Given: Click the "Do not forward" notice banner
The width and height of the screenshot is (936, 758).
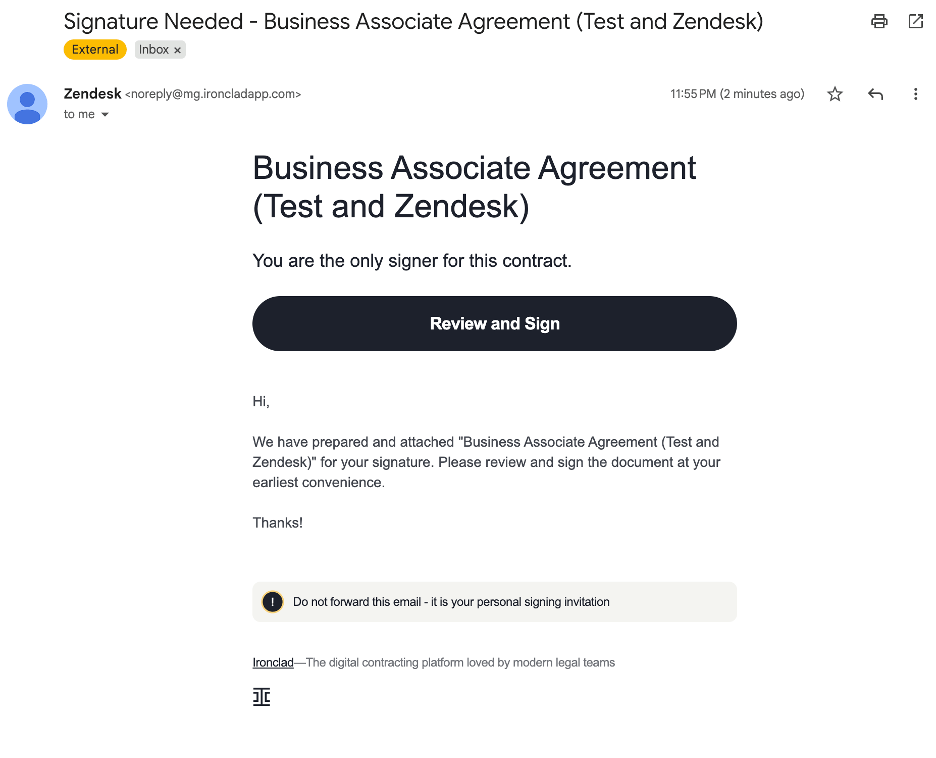Looking at the screenshot, I should pos(494,602).
